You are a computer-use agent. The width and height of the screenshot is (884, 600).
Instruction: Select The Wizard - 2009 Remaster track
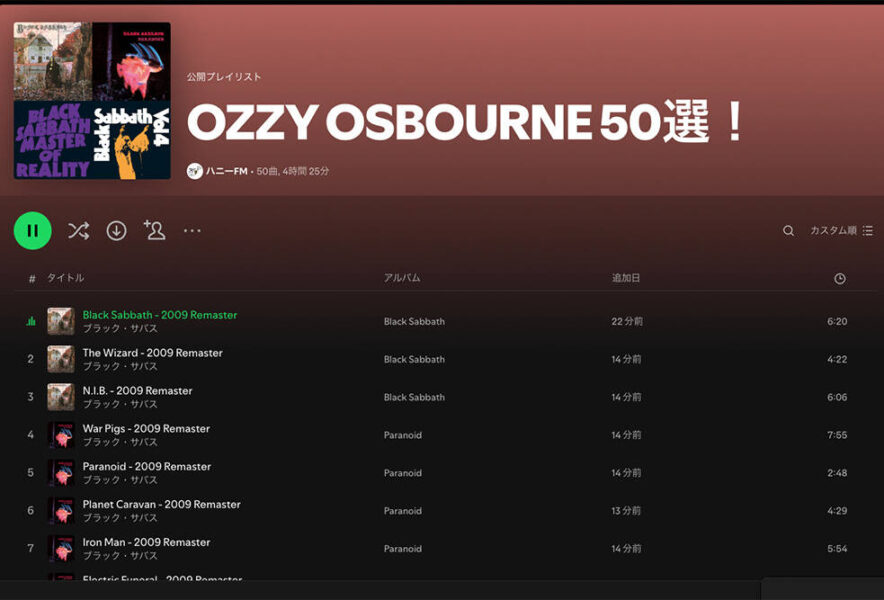pos(152,353)
